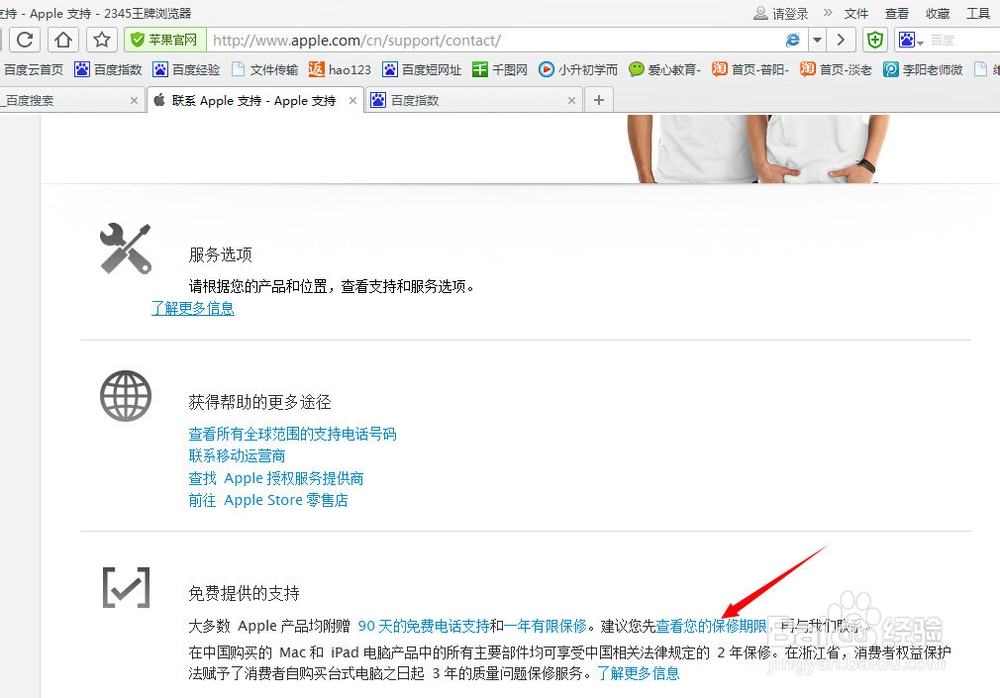
Task: Go to the browser home page icon
Action: (63, 40)
